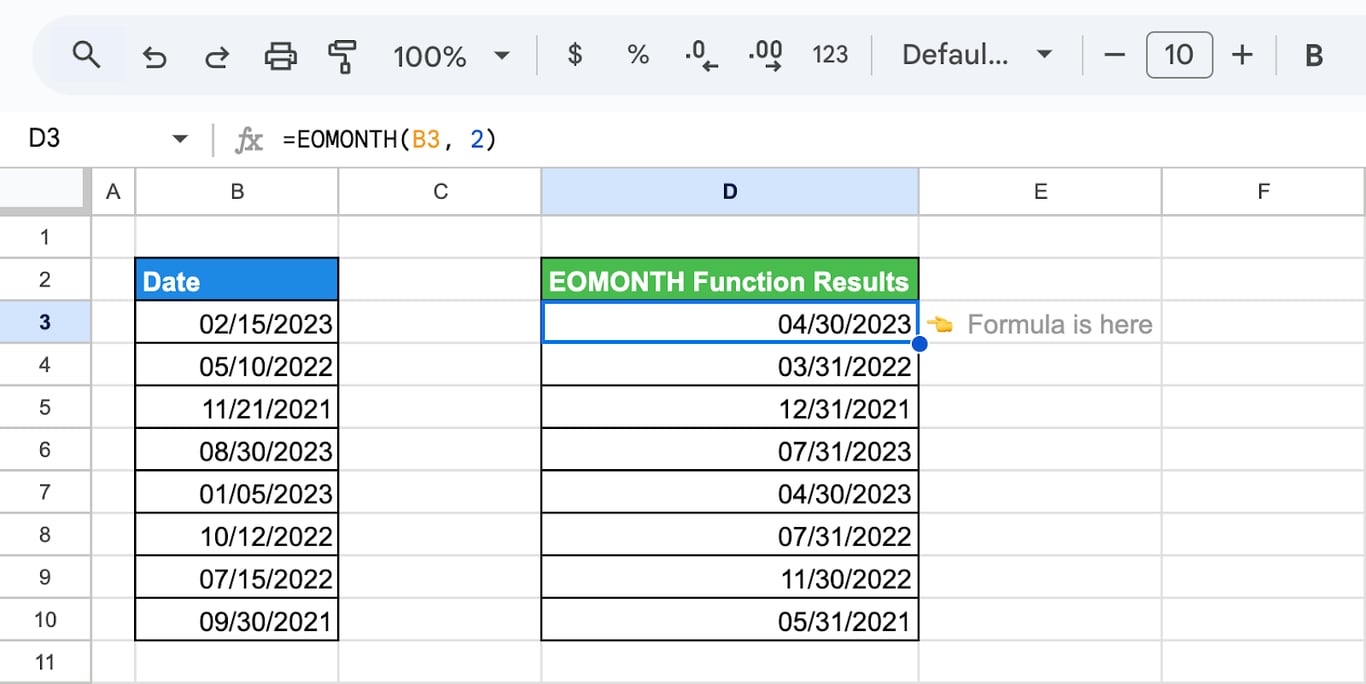The width and height of the screenshot is (1366, 684).
Task: Print the spreadsheet using printer icon
Action: (x=280, y=56)
